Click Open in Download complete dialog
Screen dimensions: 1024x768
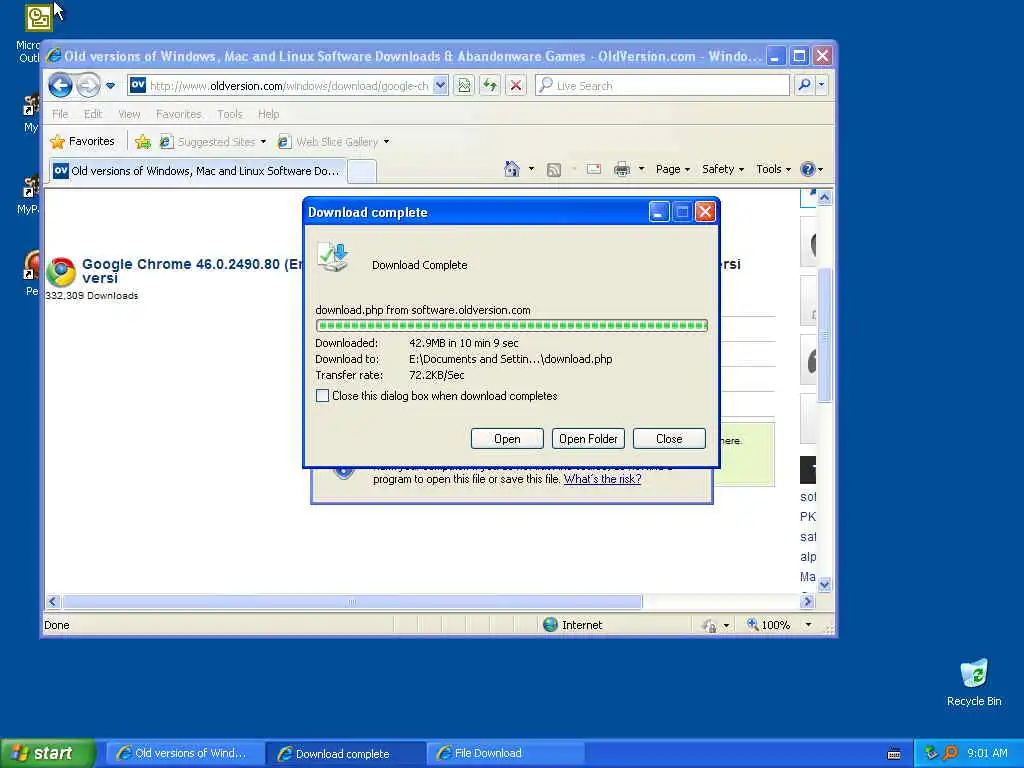click(507, 439)
